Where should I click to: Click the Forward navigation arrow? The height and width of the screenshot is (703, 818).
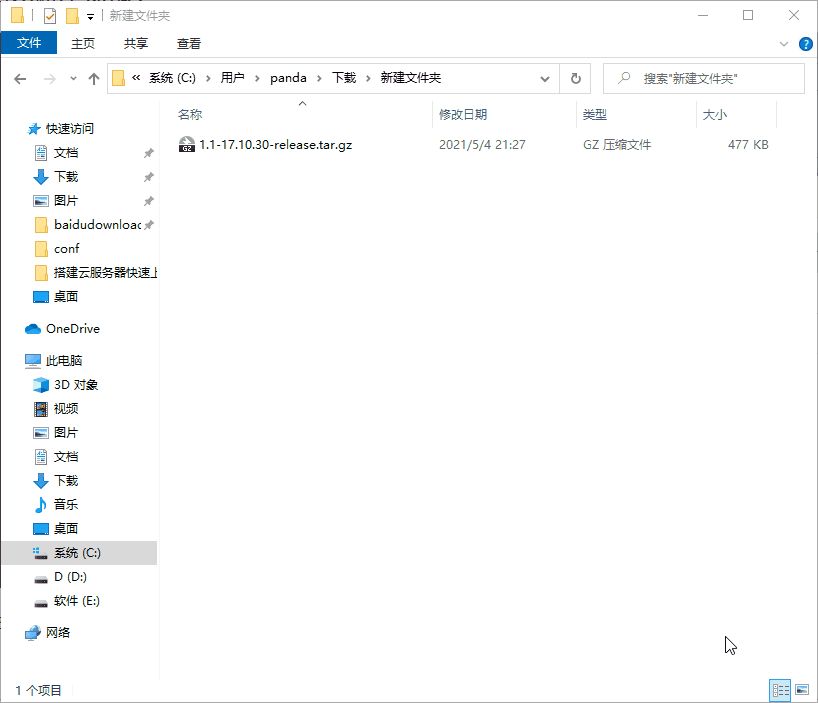click(x=50, y=79)
